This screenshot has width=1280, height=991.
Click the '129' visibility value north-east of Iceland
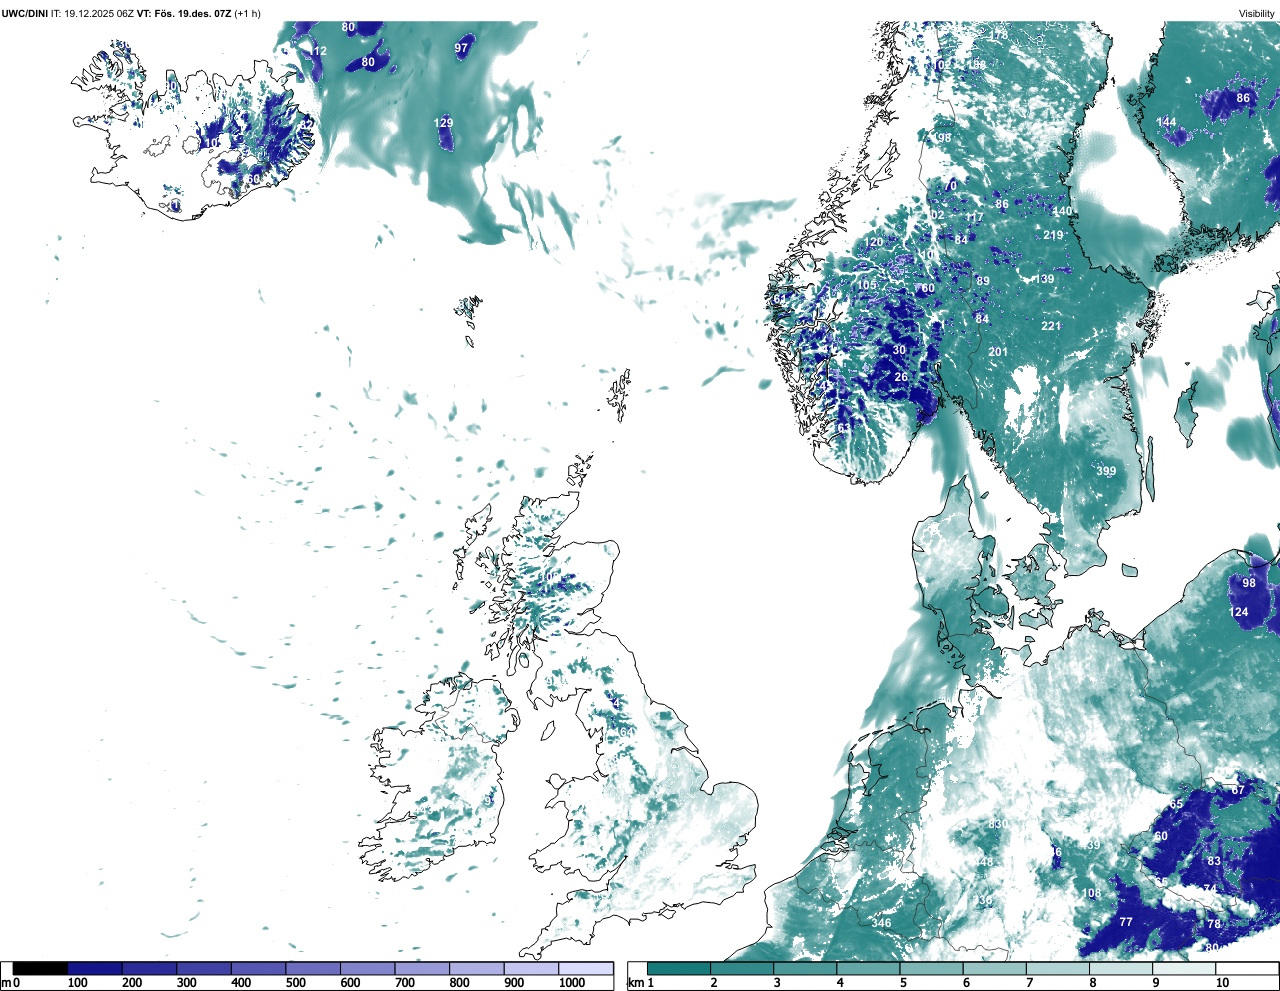coord(443,123)
